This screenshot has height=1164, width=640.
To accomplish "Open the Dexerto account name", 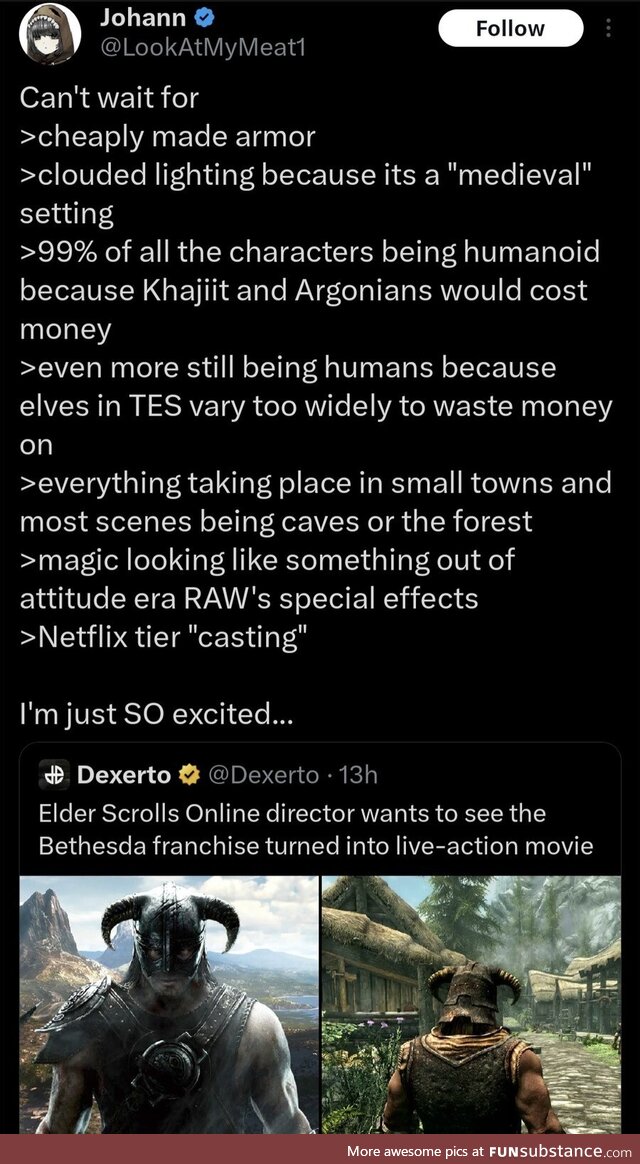I will [123, 775].
